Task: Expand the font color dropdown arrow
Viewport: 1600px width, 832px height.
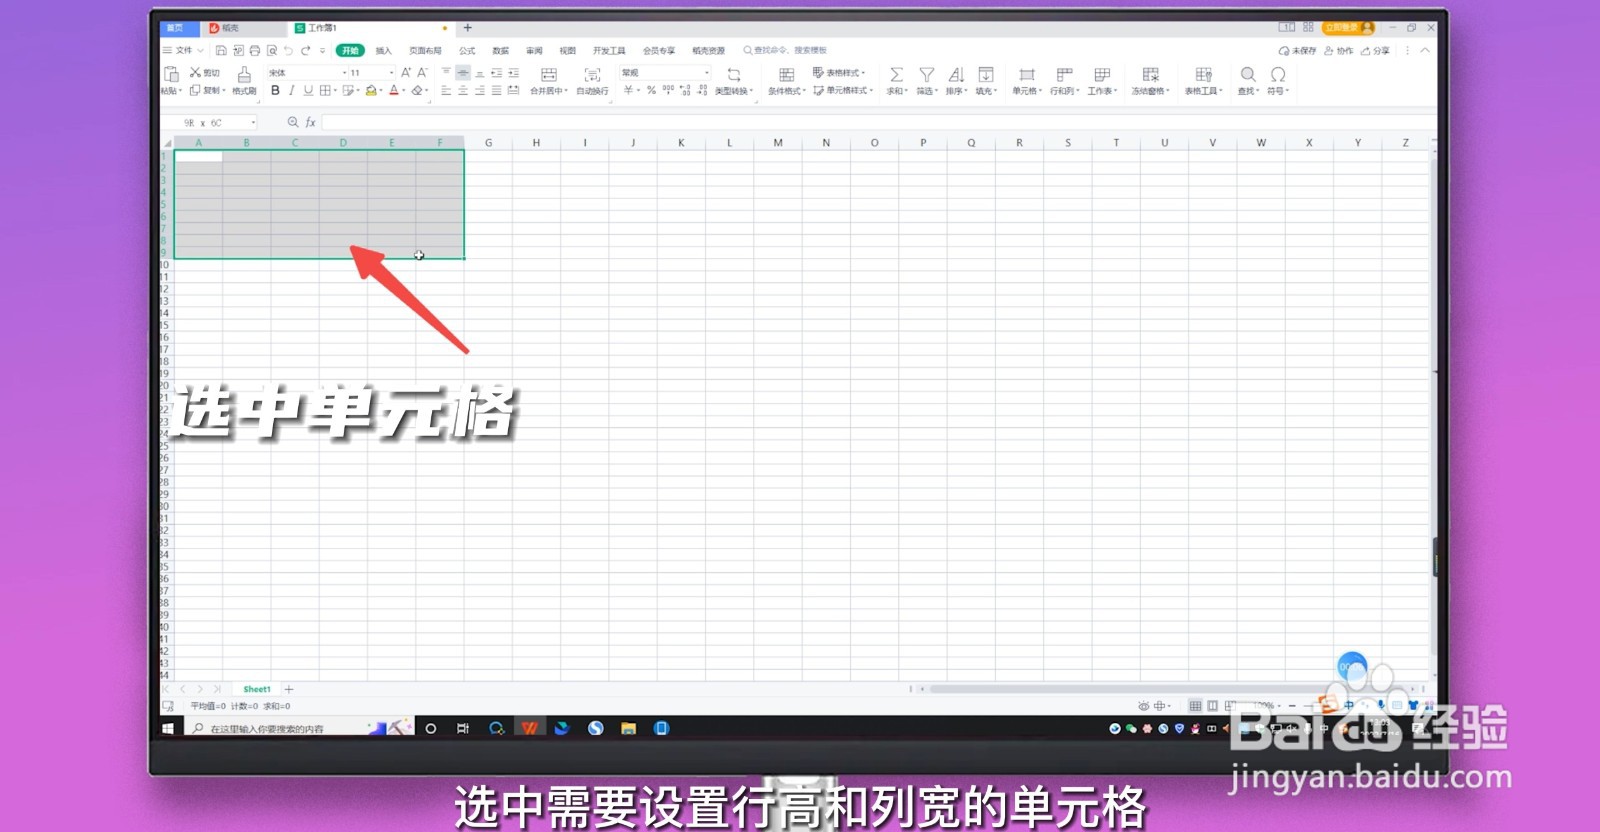Action: 404,91
